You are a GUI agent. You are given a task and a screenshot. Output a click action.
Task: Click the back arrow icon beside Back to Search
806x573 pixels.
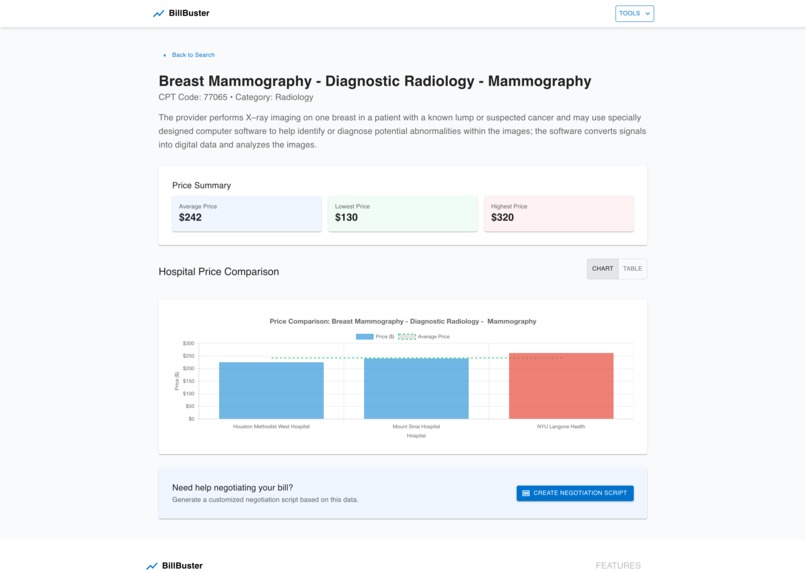point(164,55)
